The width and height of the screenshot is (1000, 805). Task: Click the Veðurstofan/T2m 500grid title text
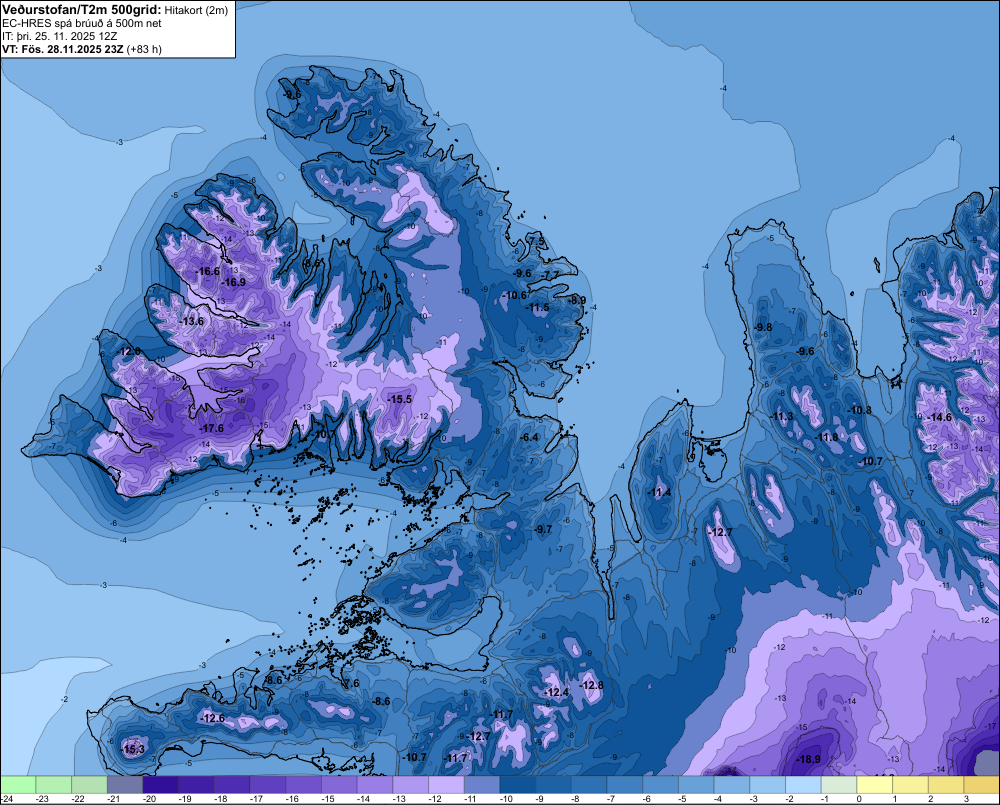[x=81, y=9]
